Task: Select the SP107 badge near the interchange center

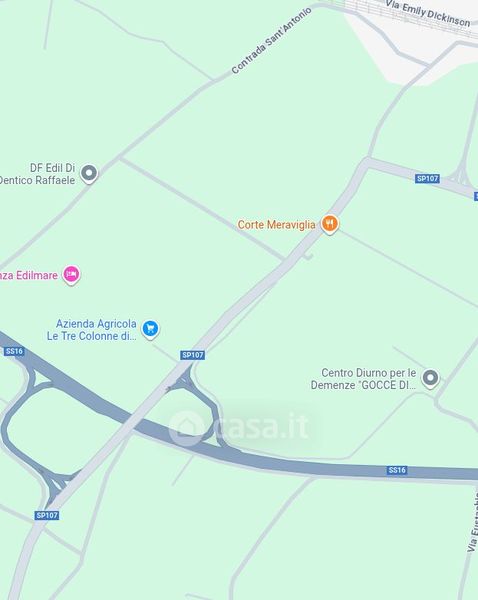Action: 193,355
